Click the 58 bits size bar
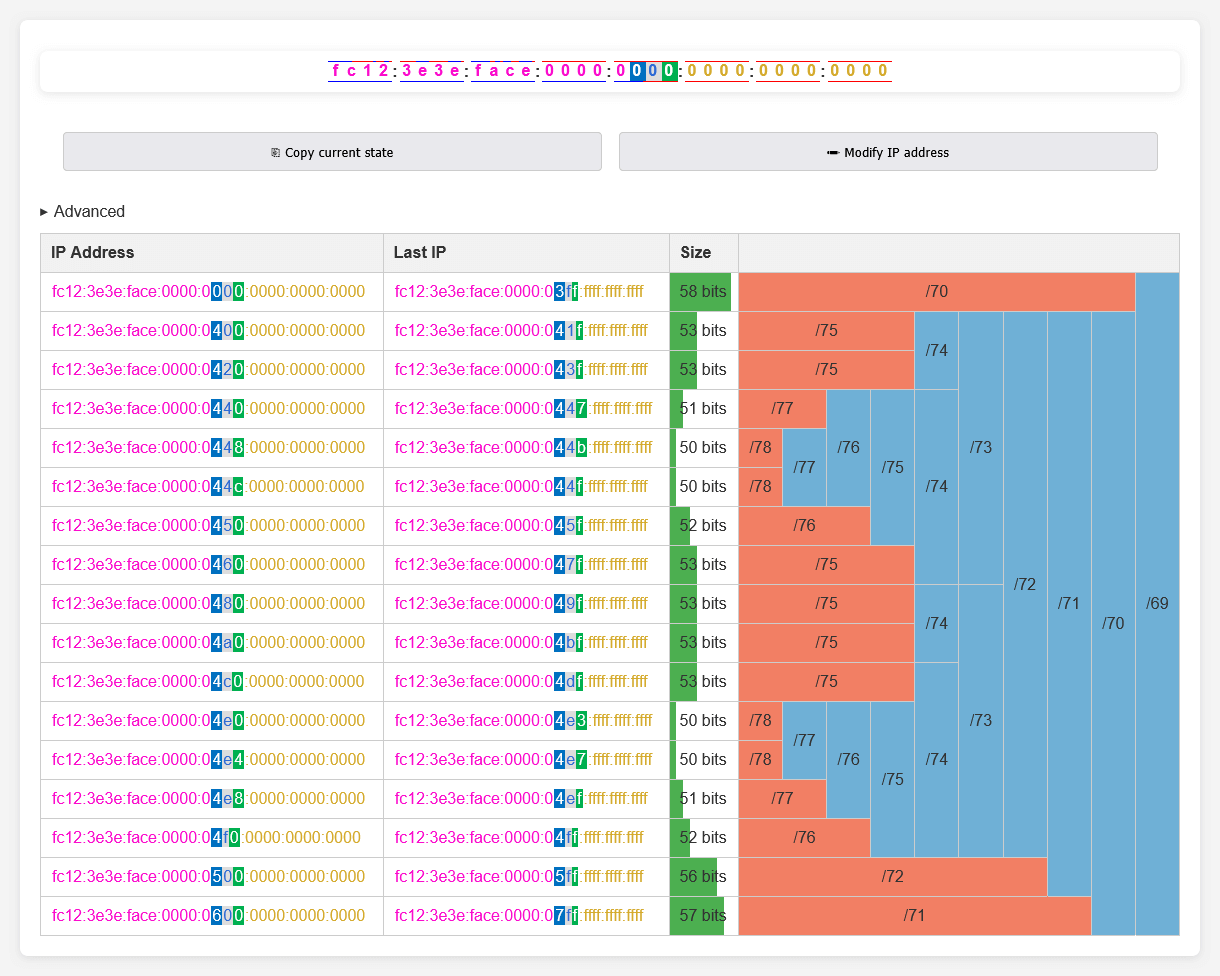This screenshot has height=976, width=1220. (x=702, y=292)
